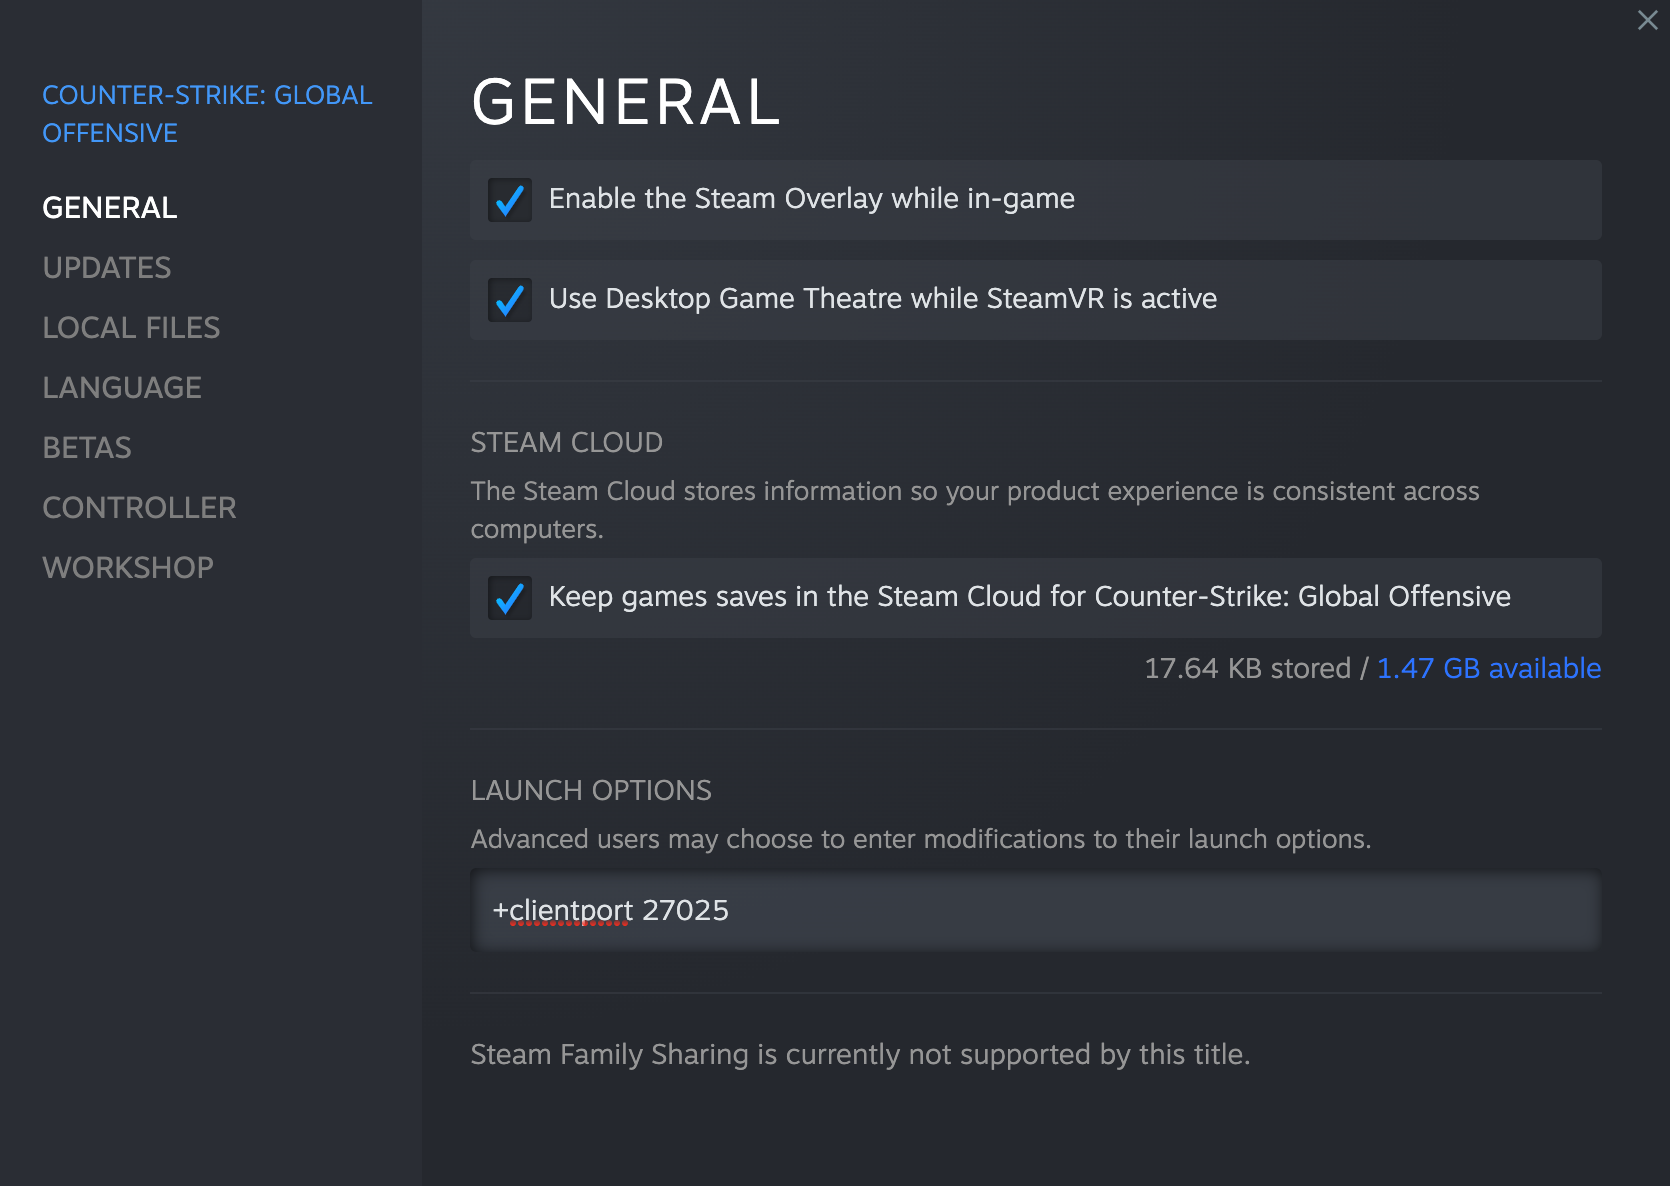
Task: Switch to the Controller tab
Action: pyautogui.click(x=139, y=508)
